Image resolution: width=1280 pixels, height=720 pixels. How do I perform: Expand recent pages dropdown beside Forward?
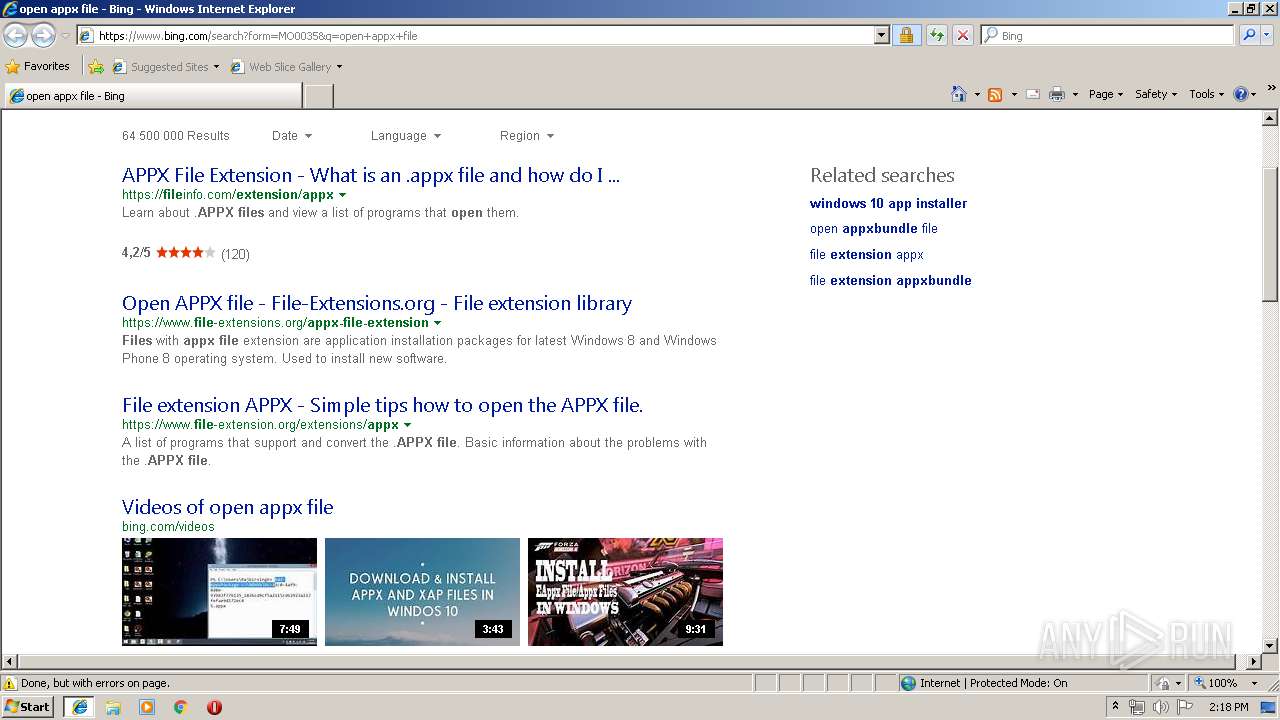pos(66,36)
